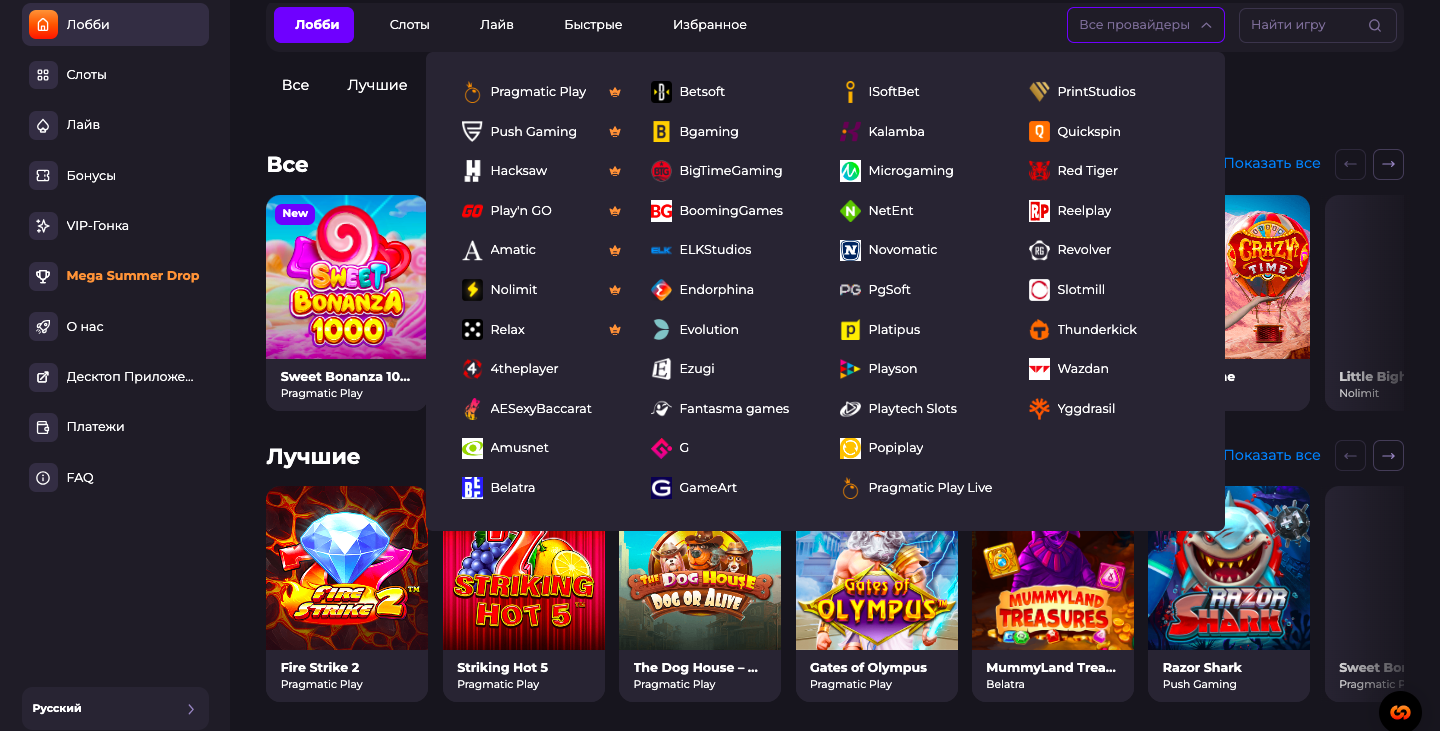Focus the Найти игру search field
The height and width of the screenshot is (731, 1440).
[1318, 25]
